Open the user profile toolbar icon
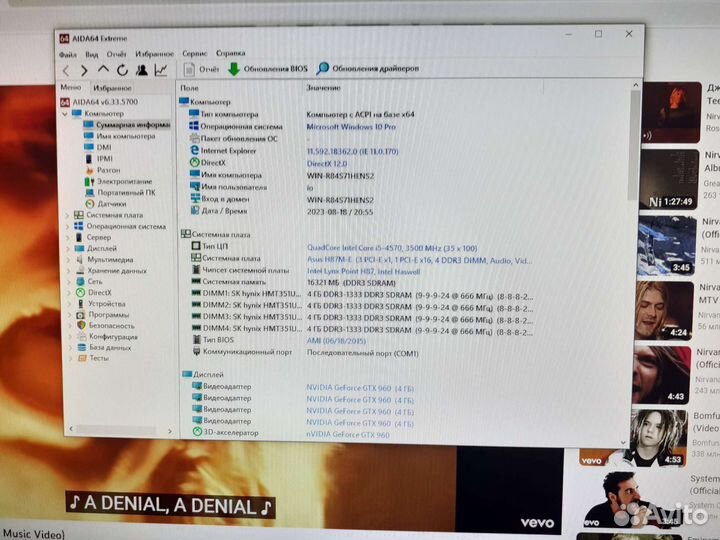 pos(141,70)
